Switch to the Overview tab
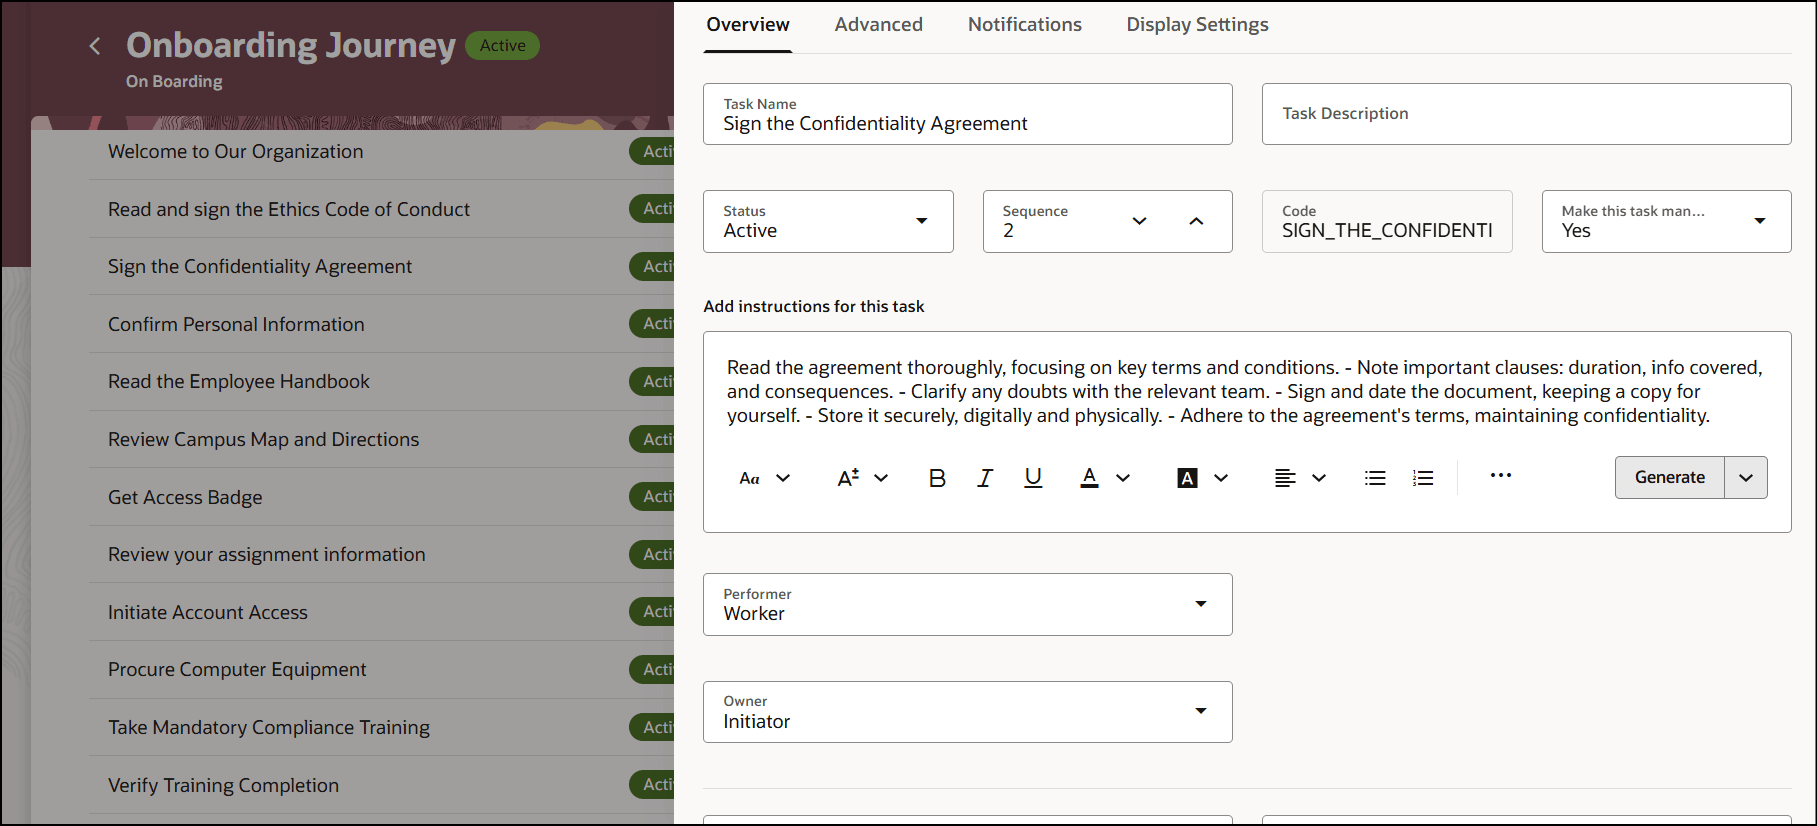The height and width of the screenshot is (826, 1817). [748, 25]
